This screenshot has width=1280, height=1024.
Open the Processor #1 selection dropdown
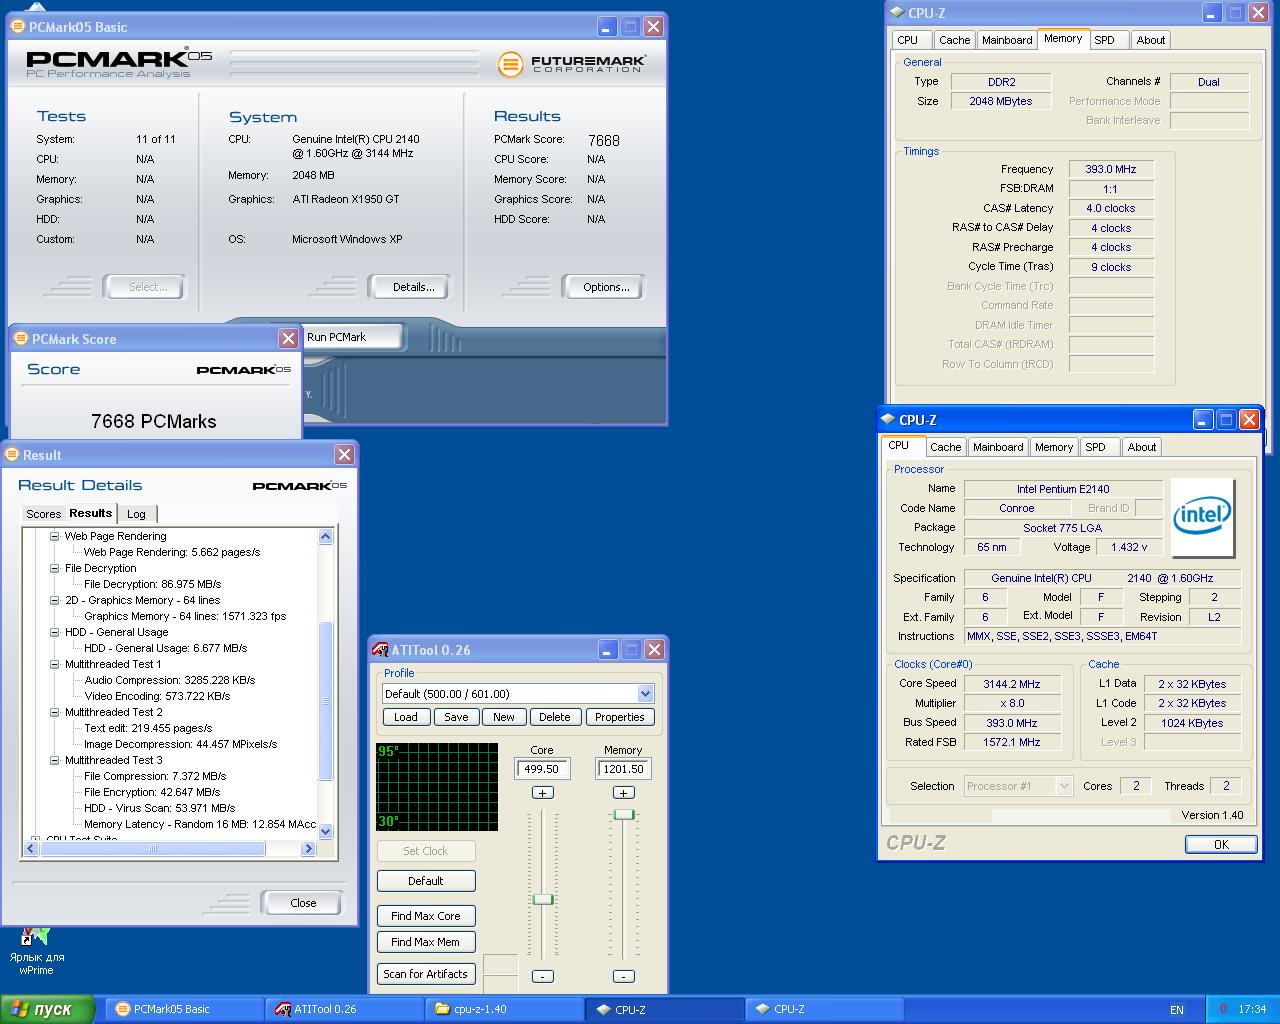tap(1064, 786)
